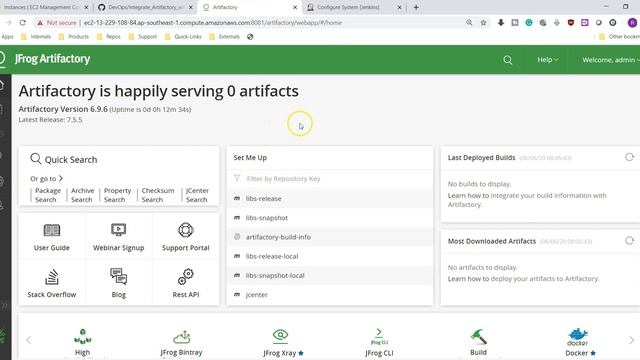Reload the page

click(x=22, y=23)
